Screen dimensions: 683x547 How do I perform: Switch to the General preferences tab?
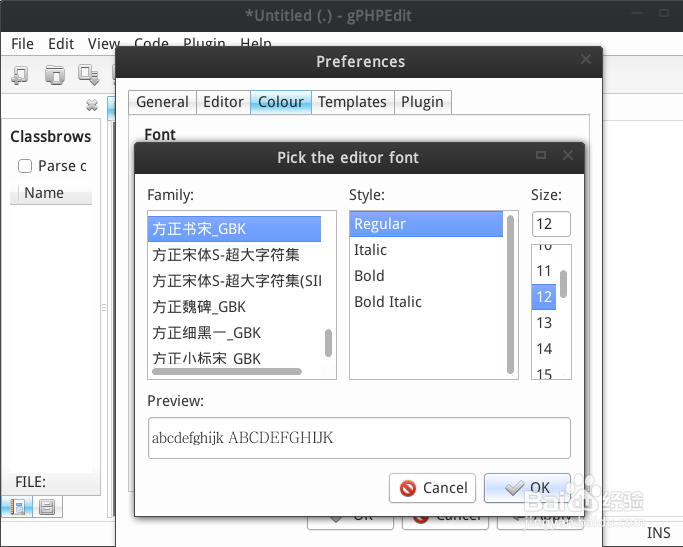coord(162,102)
